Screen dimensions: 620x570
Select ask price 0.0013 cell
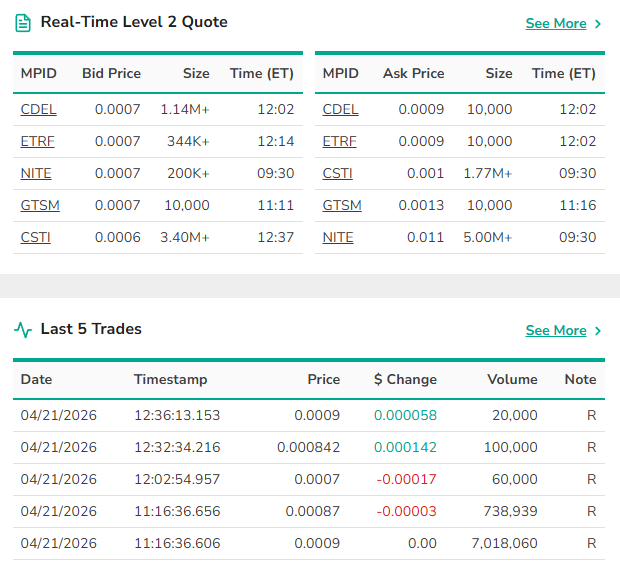[x=422, y=205]
